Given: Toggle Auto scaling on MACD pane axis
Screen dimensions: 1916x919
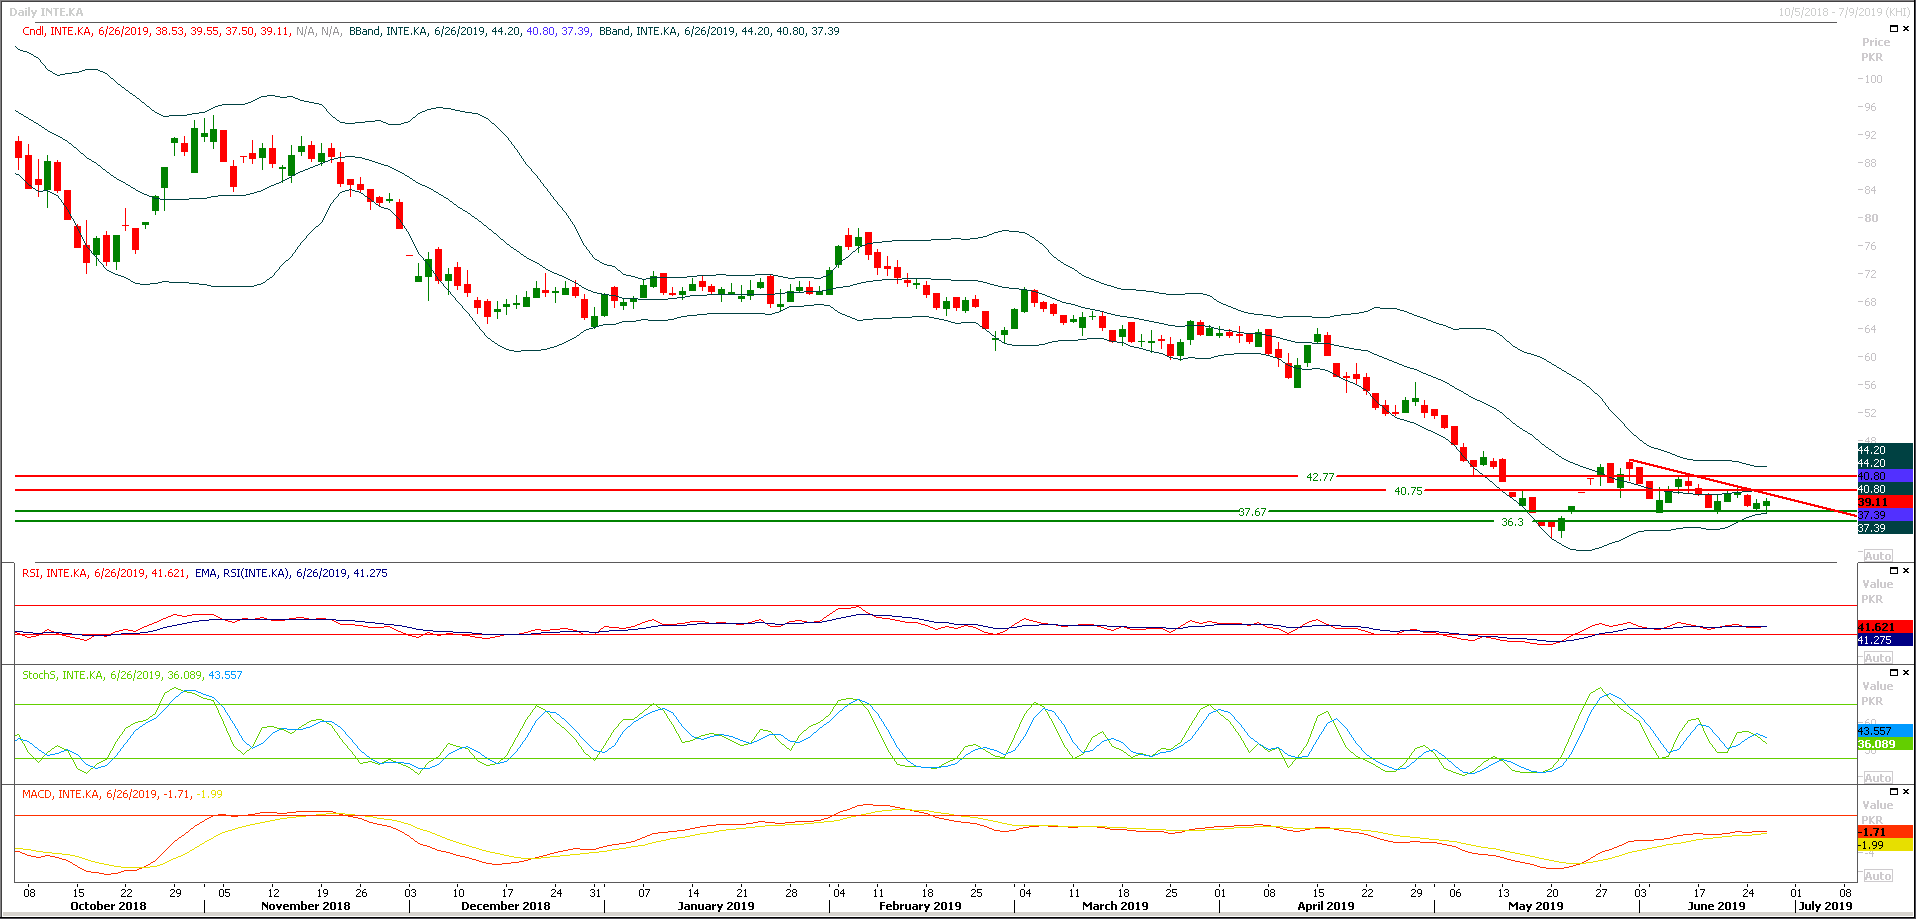Looking at the screenshot, I should pos(1877,876).
